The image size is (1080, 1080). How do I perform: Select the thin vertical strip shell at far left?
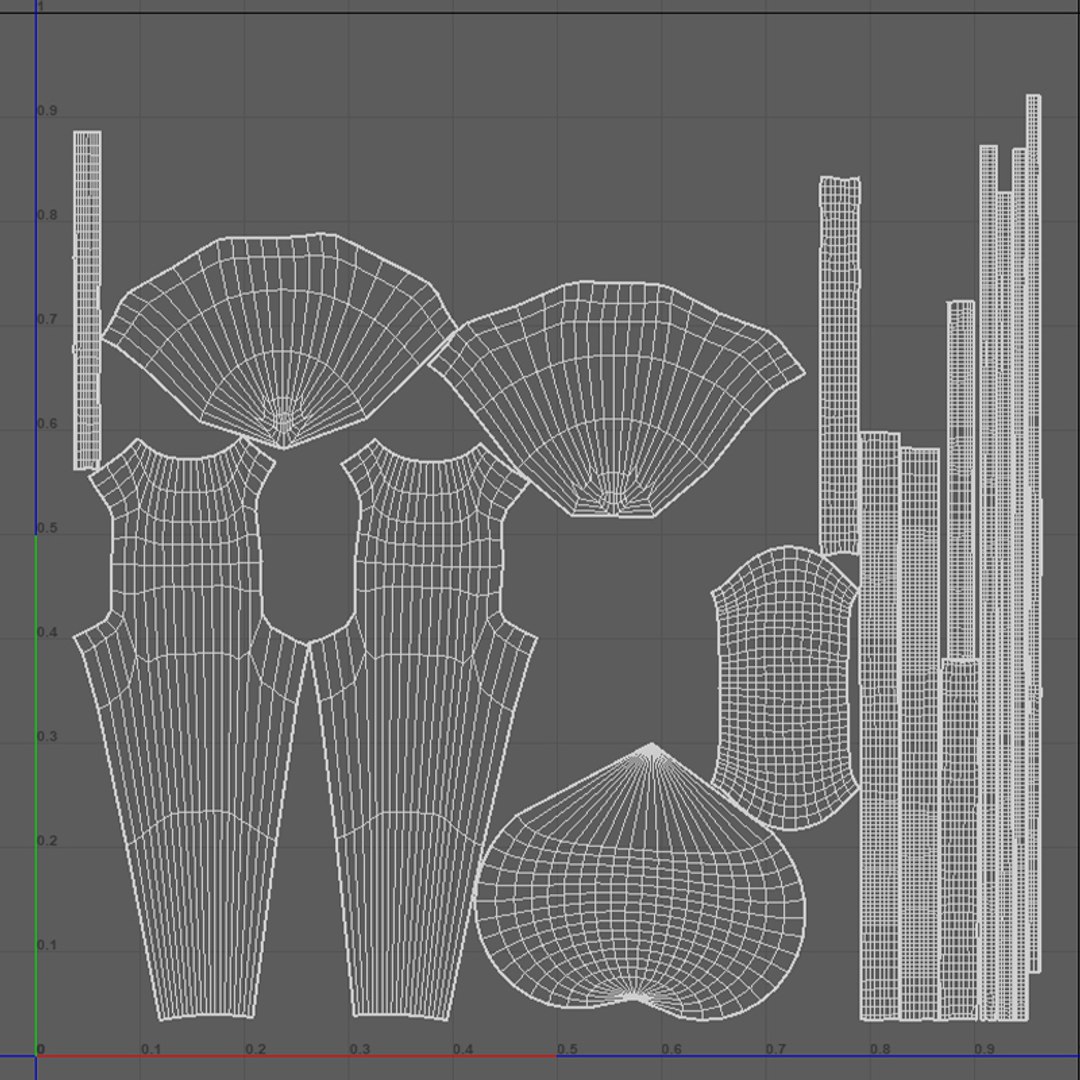(87, 300)
